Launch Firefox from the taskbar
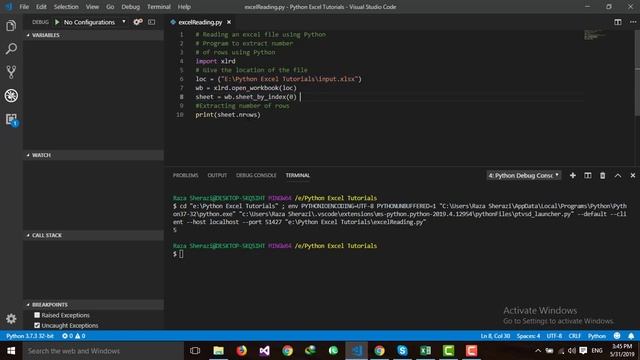Screen dimensions: 640x360 tap(242, 351)
